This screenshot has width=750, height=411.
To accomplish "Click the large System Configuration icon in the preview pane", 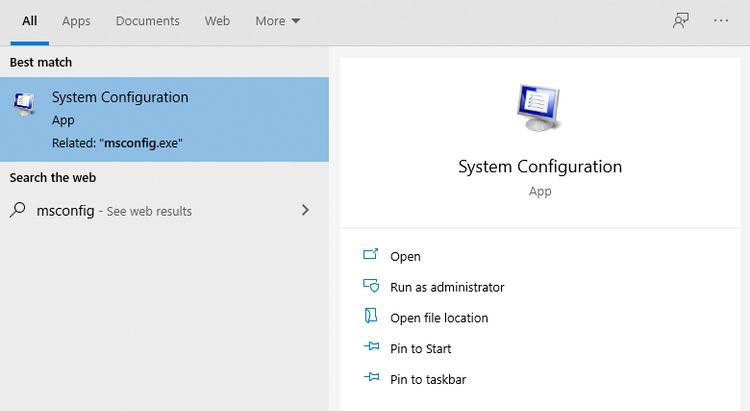I will [x=540, y=107].
